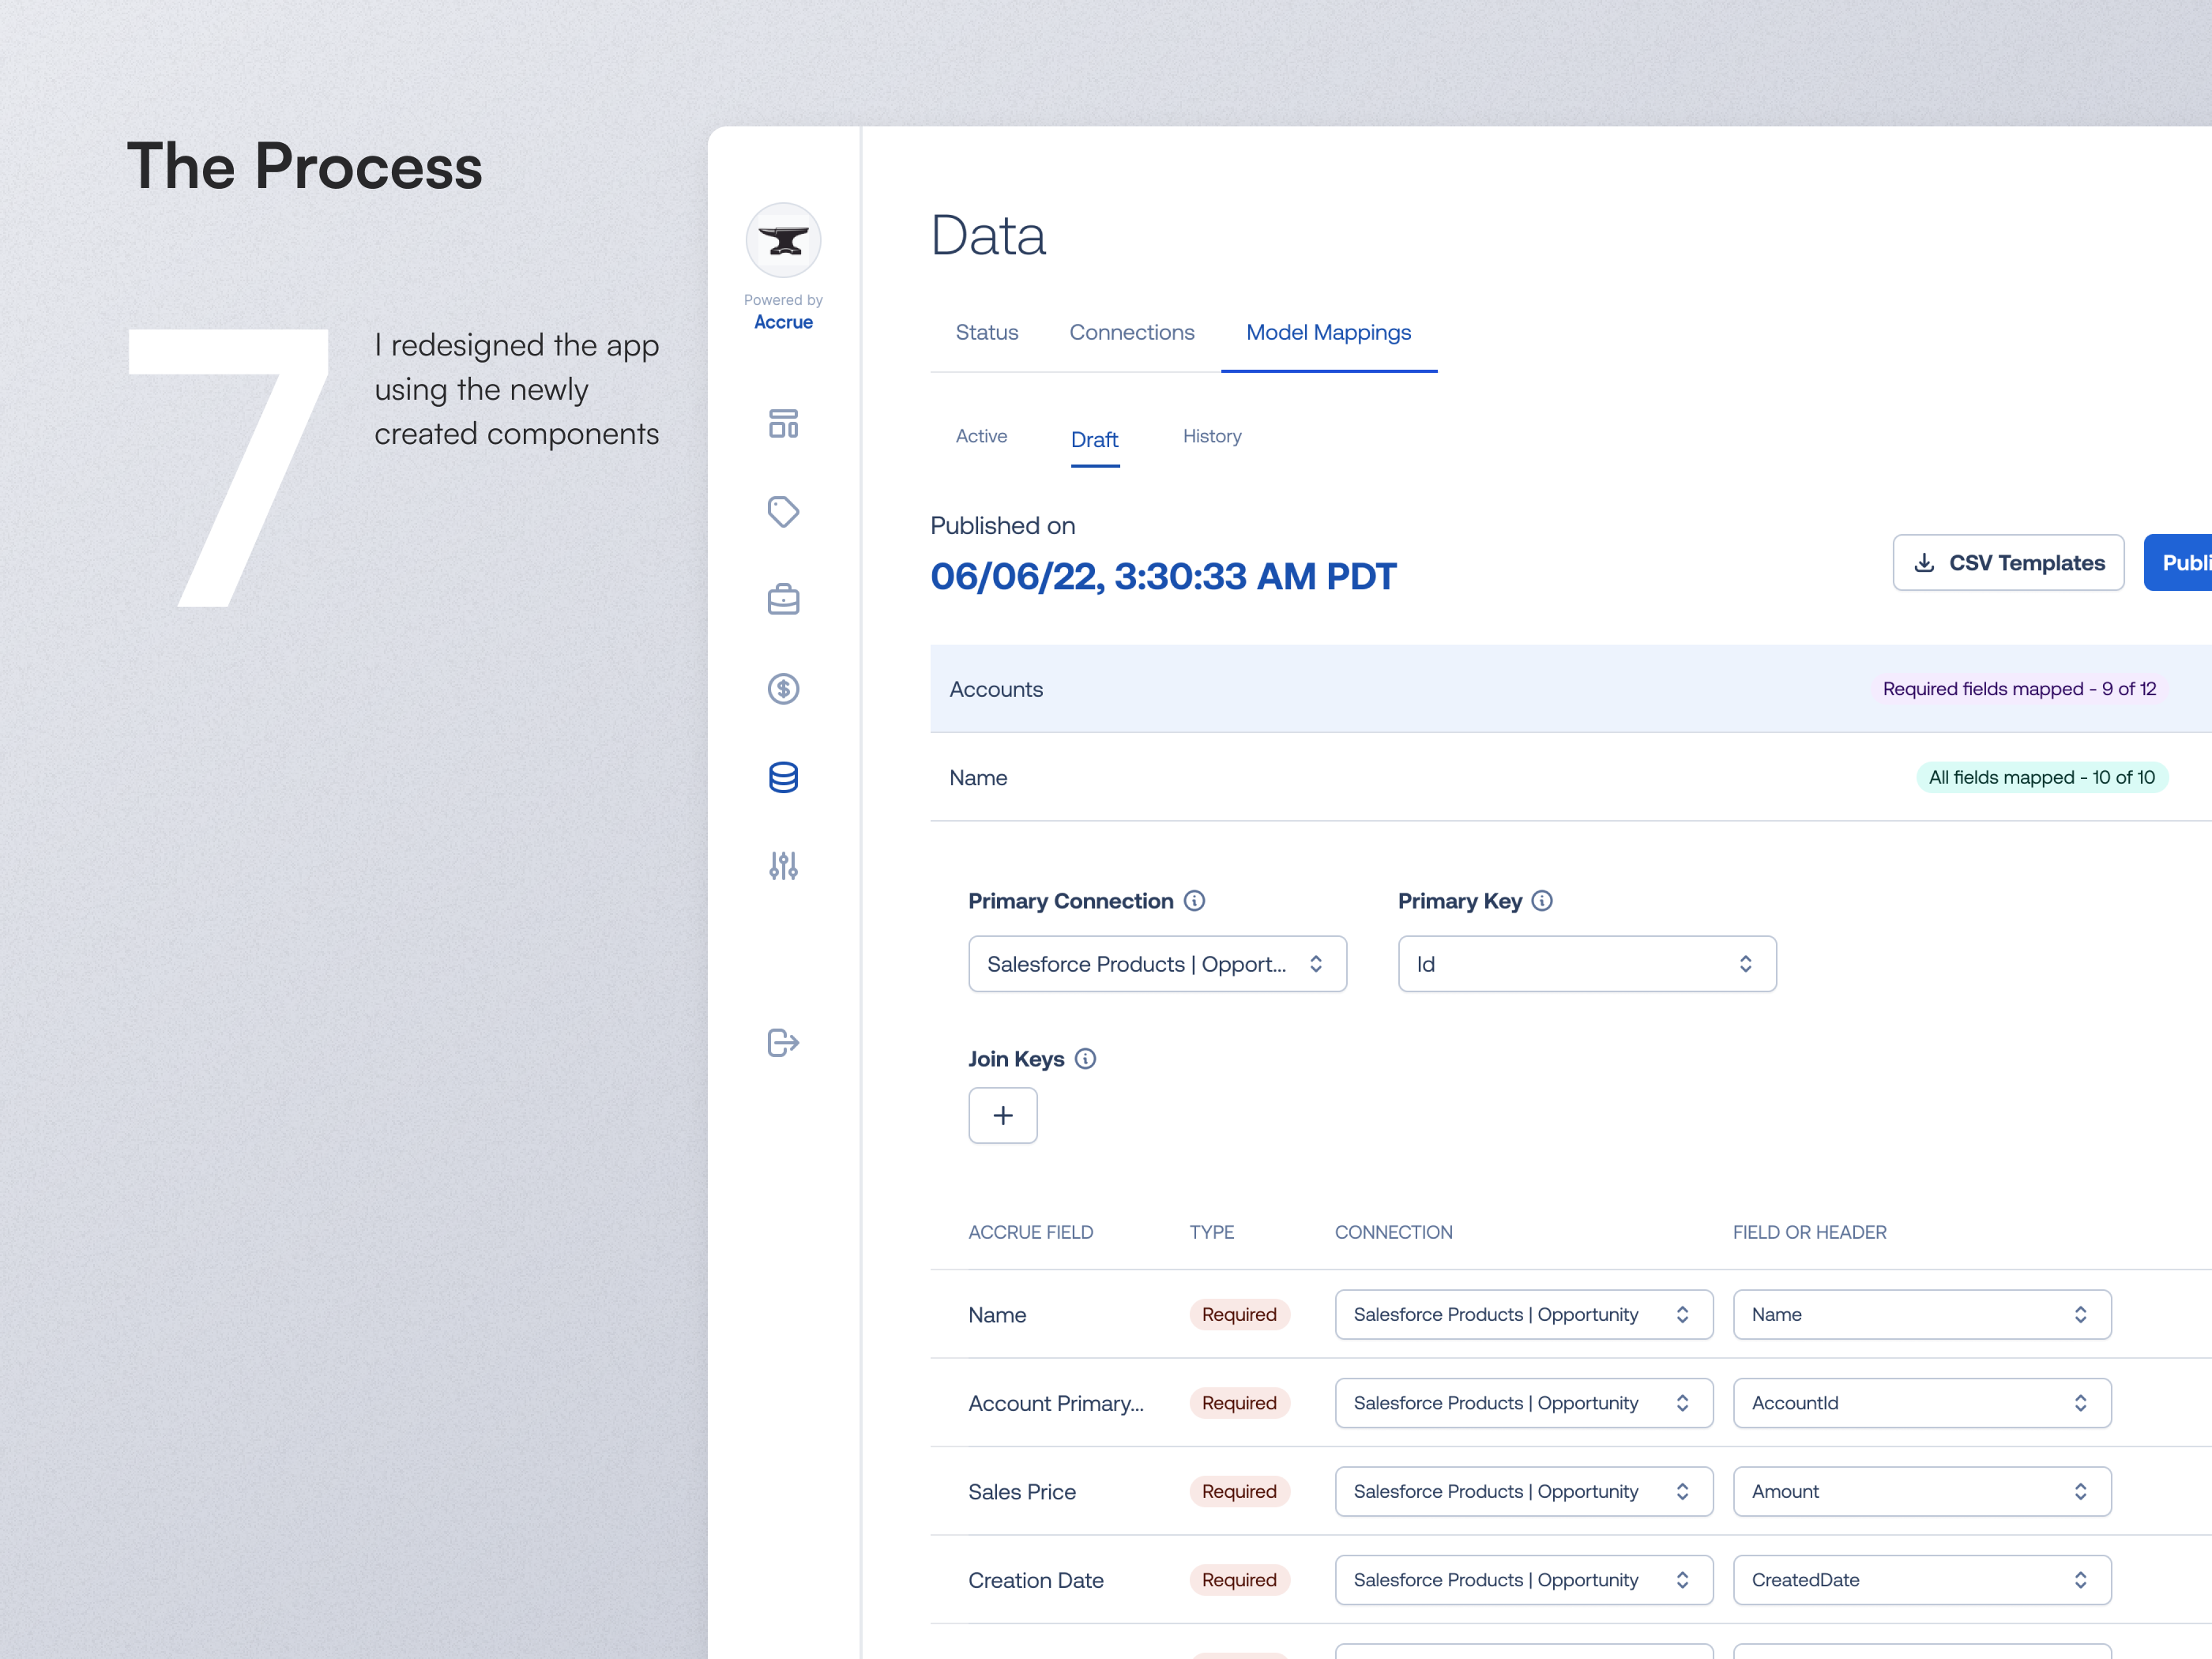Select the tag icon in the sidebar

coord(784,512)
